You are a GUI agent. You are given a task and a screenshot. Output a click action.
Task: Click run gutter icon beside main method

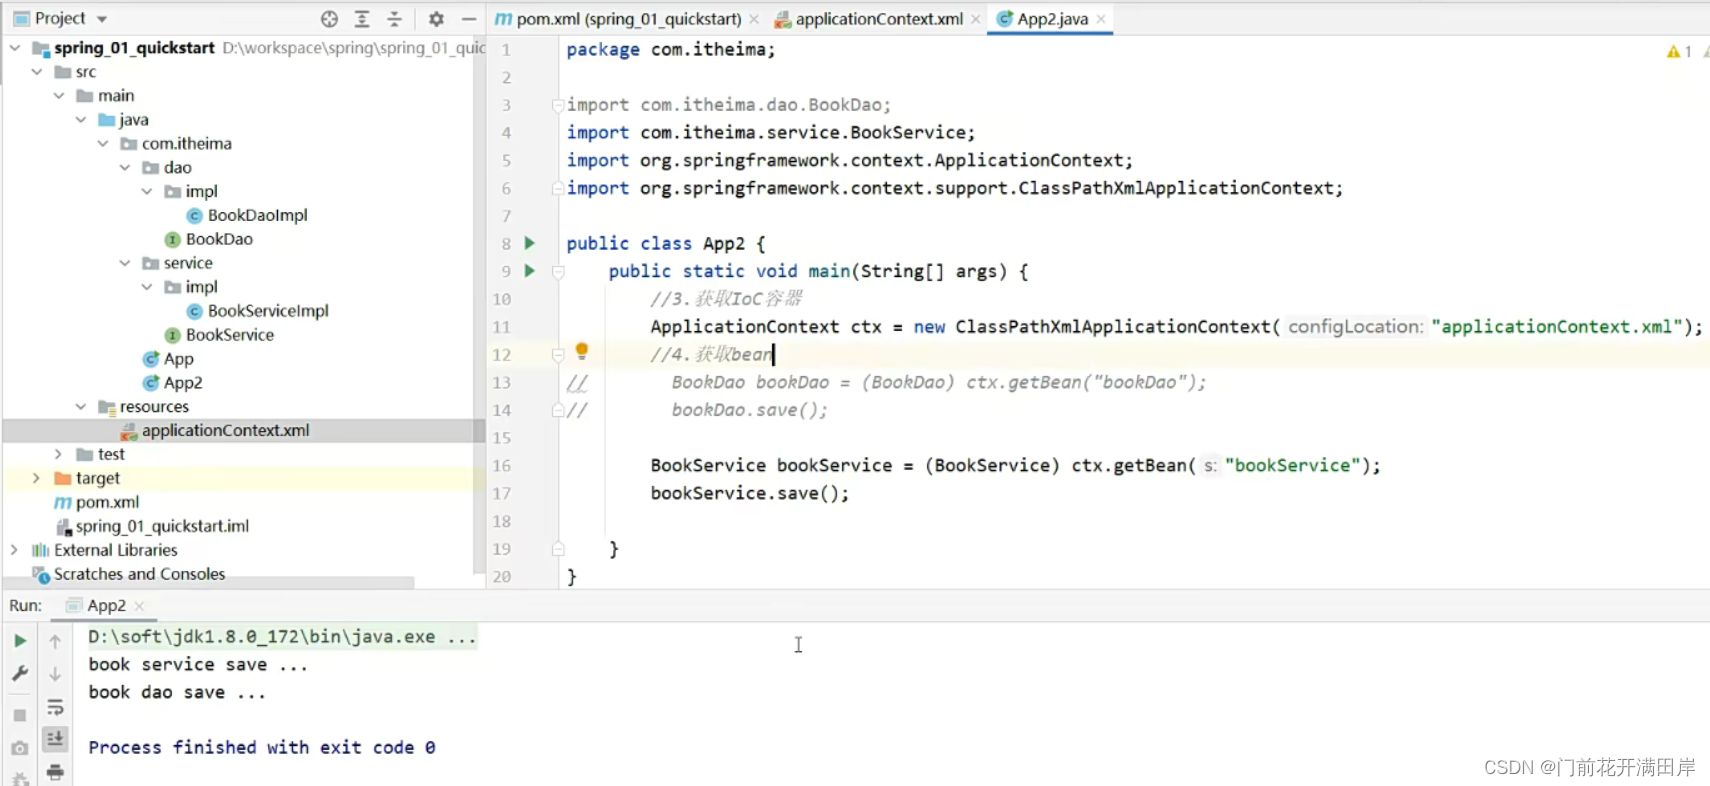(530, 271)
